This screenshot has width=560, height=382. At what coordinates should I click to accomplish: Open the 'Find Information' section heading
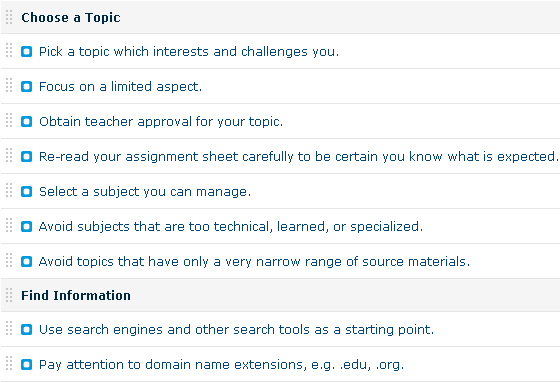(76, 296)
